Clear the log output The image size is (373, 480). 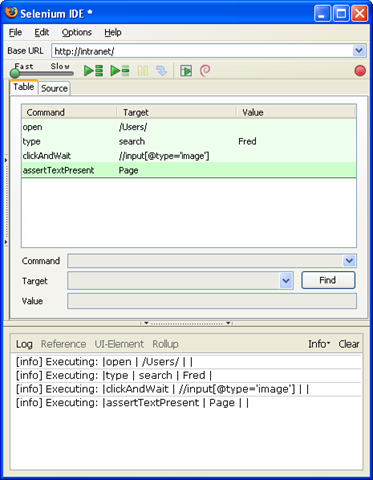point(349,344)
